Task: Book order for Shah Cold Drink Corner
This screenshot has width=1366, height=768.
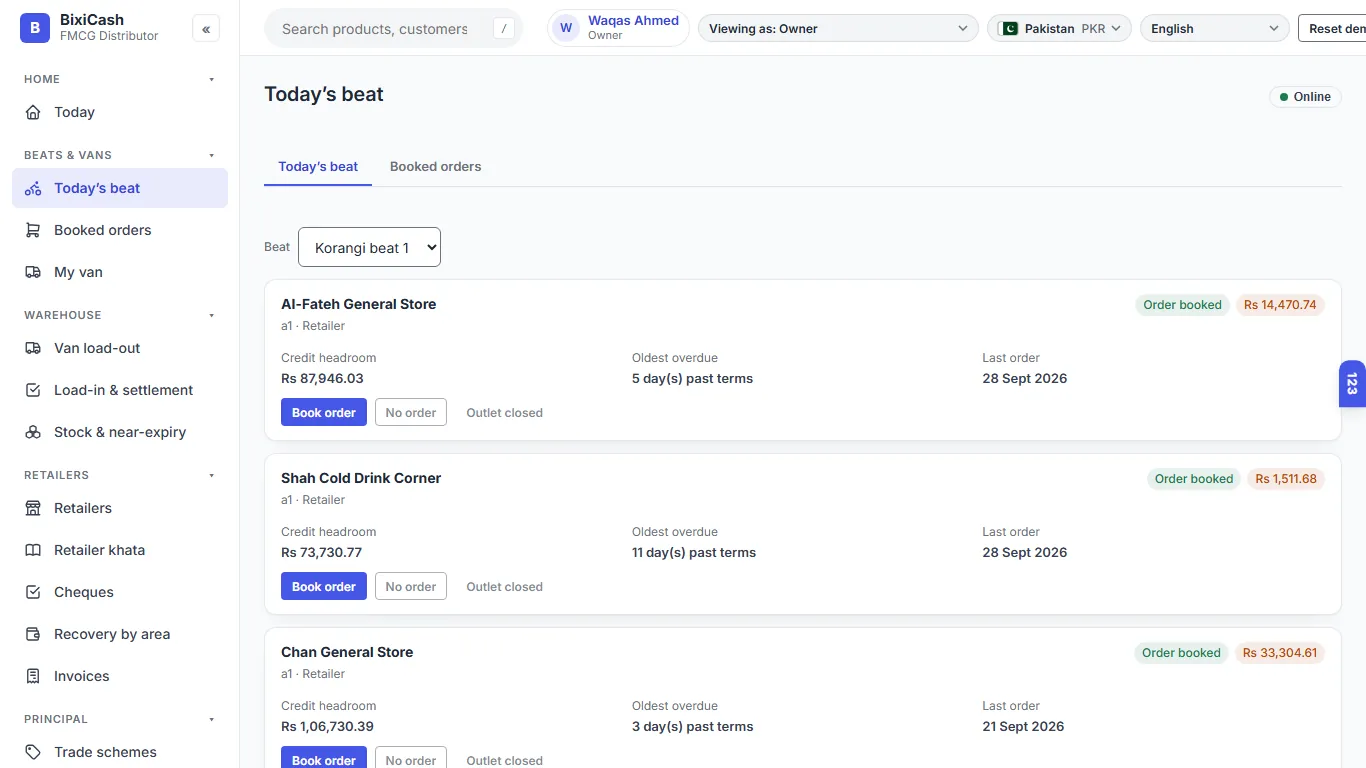Action: (324, 587)
